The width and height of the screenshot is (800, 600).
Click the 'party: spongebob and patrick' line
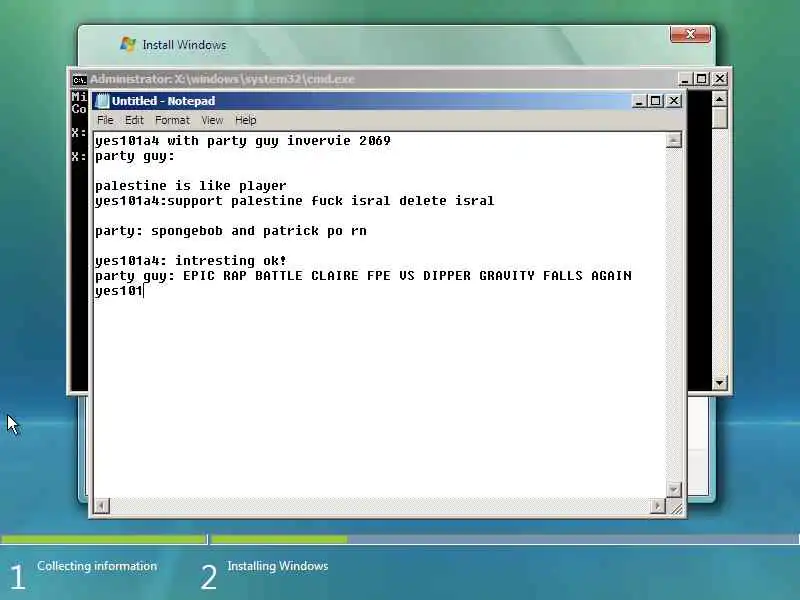point(231,231)
